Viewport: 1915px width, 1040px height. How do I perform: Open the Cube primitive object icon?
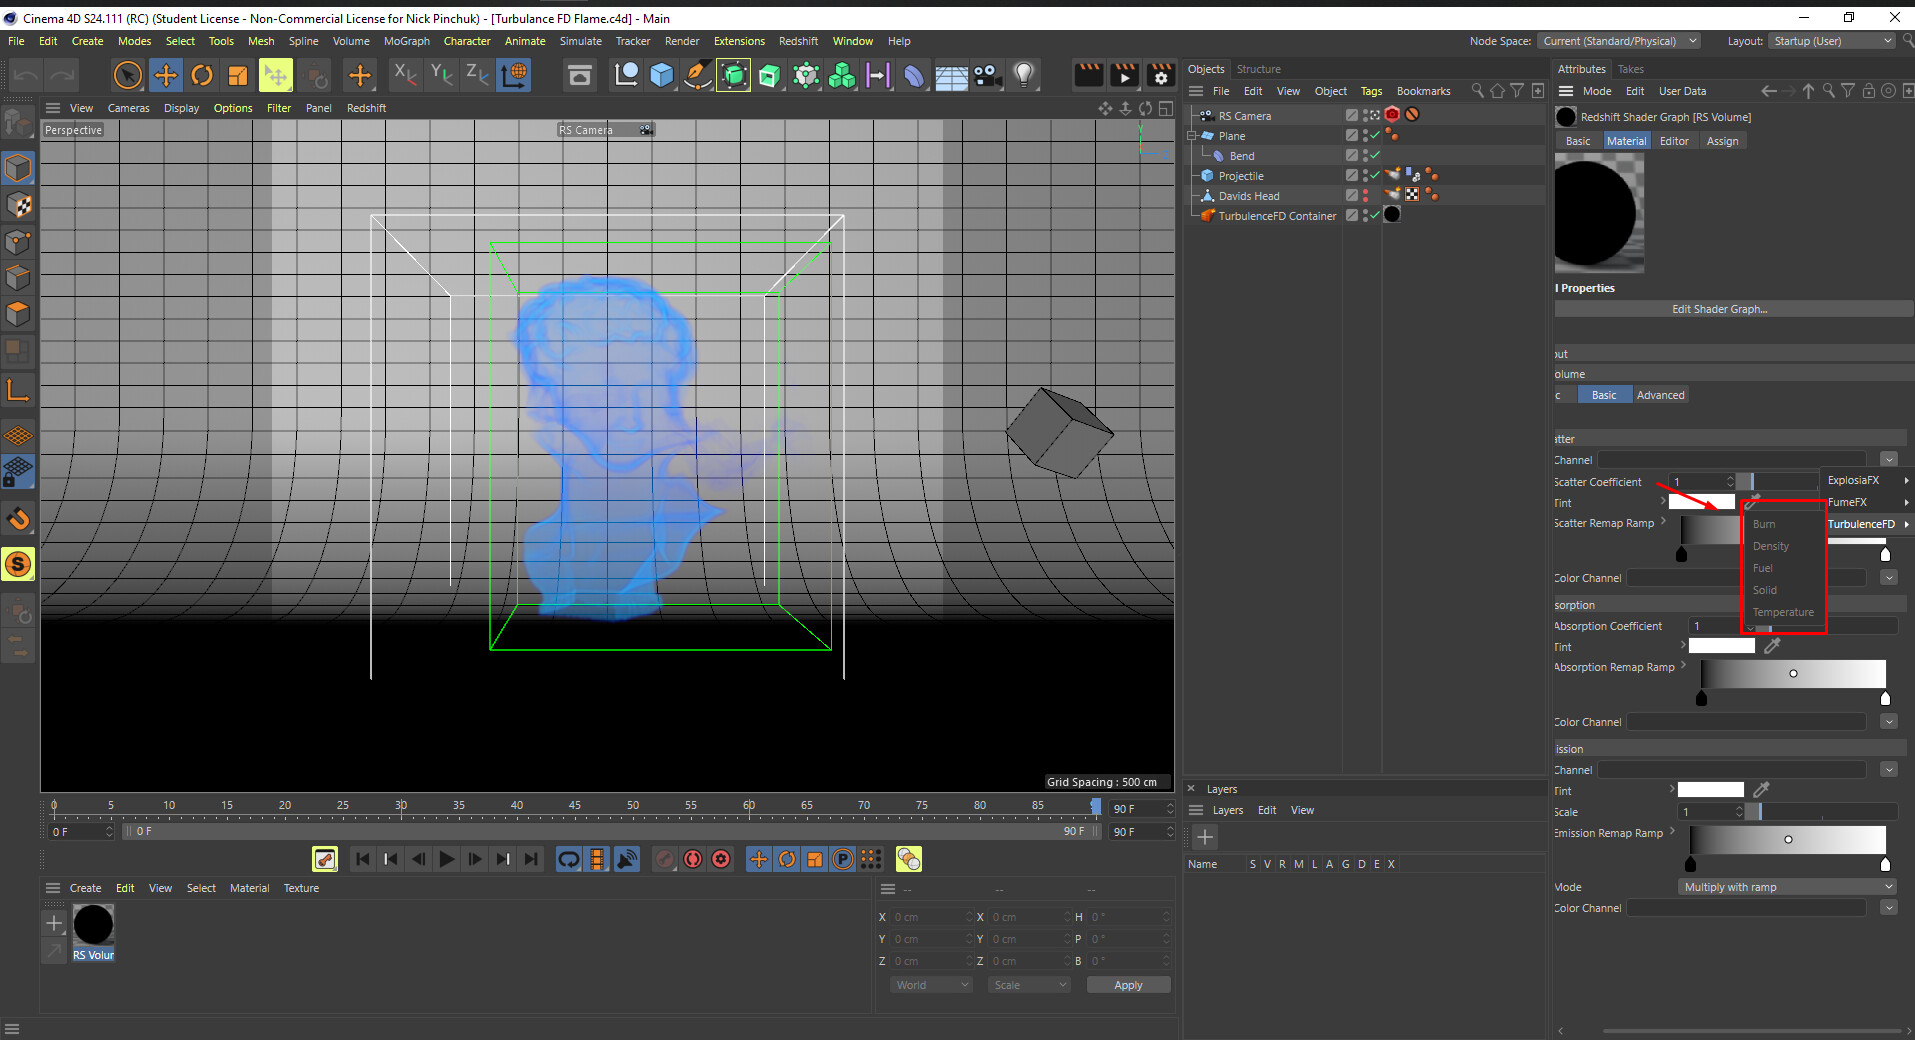click(x=661, y=75)
